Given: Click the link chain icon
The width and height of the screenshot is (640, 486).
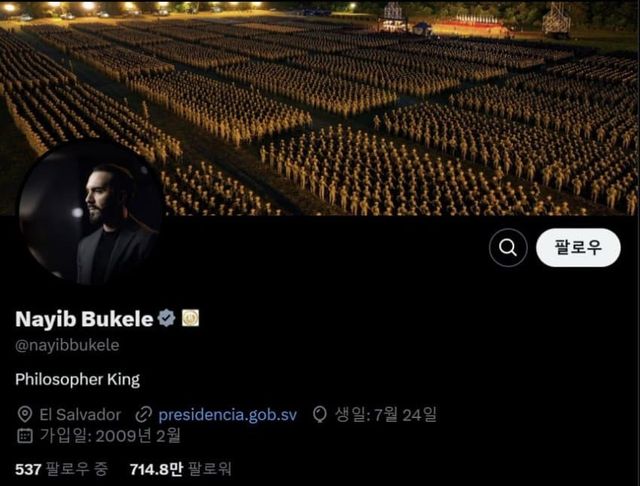Looking at the screenshot, I should (143, 415).
